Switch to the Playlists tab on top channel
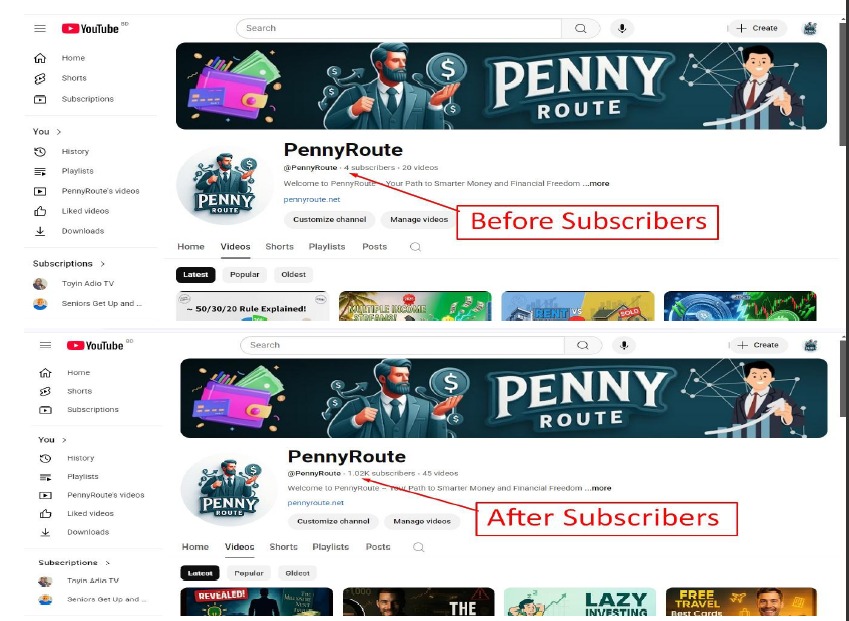Screen dimensions: 849x621 [327, 246]
